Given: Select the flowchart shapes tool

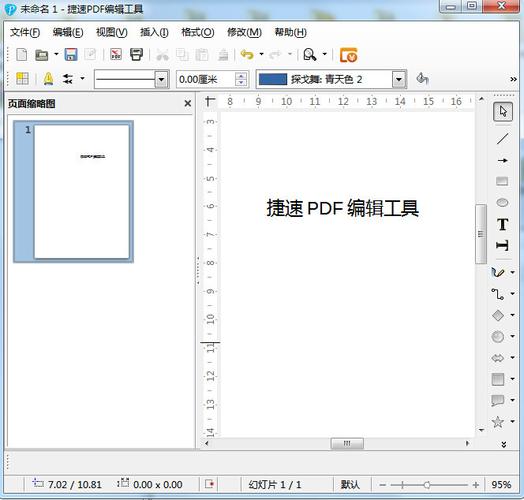Looking at the screenshot, I should 498,379.
